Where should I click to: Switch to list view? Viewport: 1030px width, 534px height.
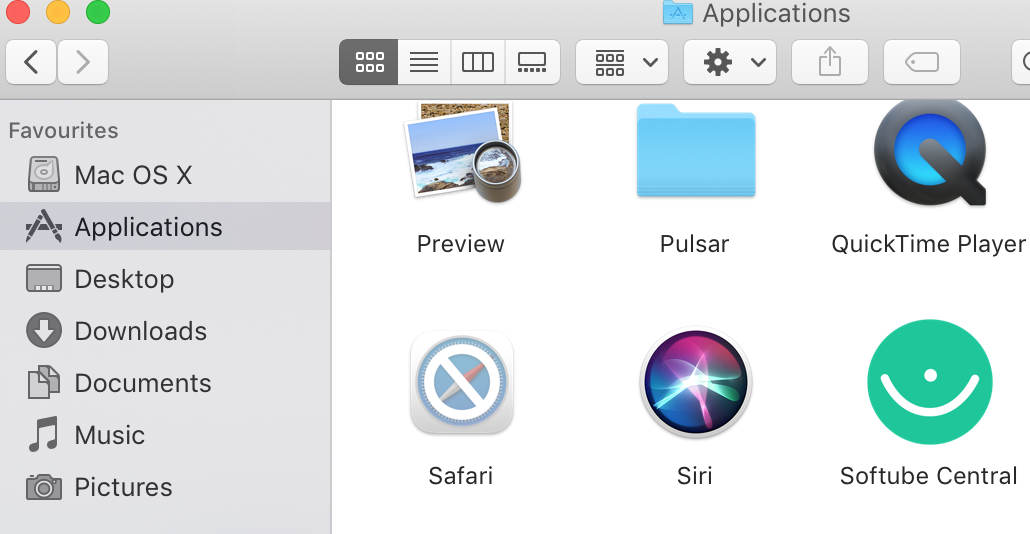pyautogui.click(x=424, y=62)
